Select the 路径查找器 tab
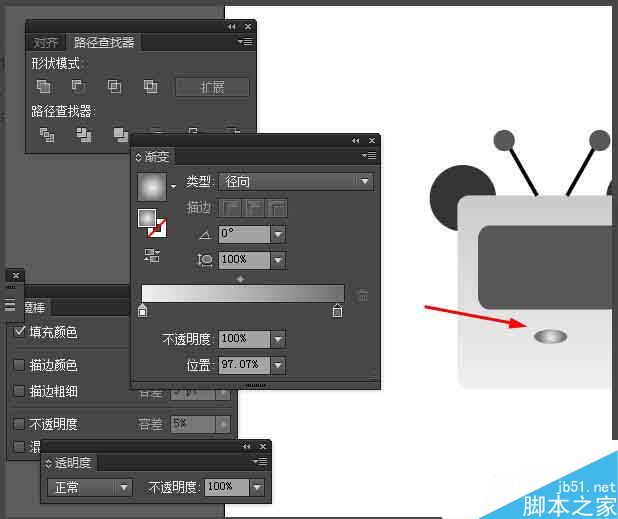This screenshot has width=618, height=519. pos(104,42)
